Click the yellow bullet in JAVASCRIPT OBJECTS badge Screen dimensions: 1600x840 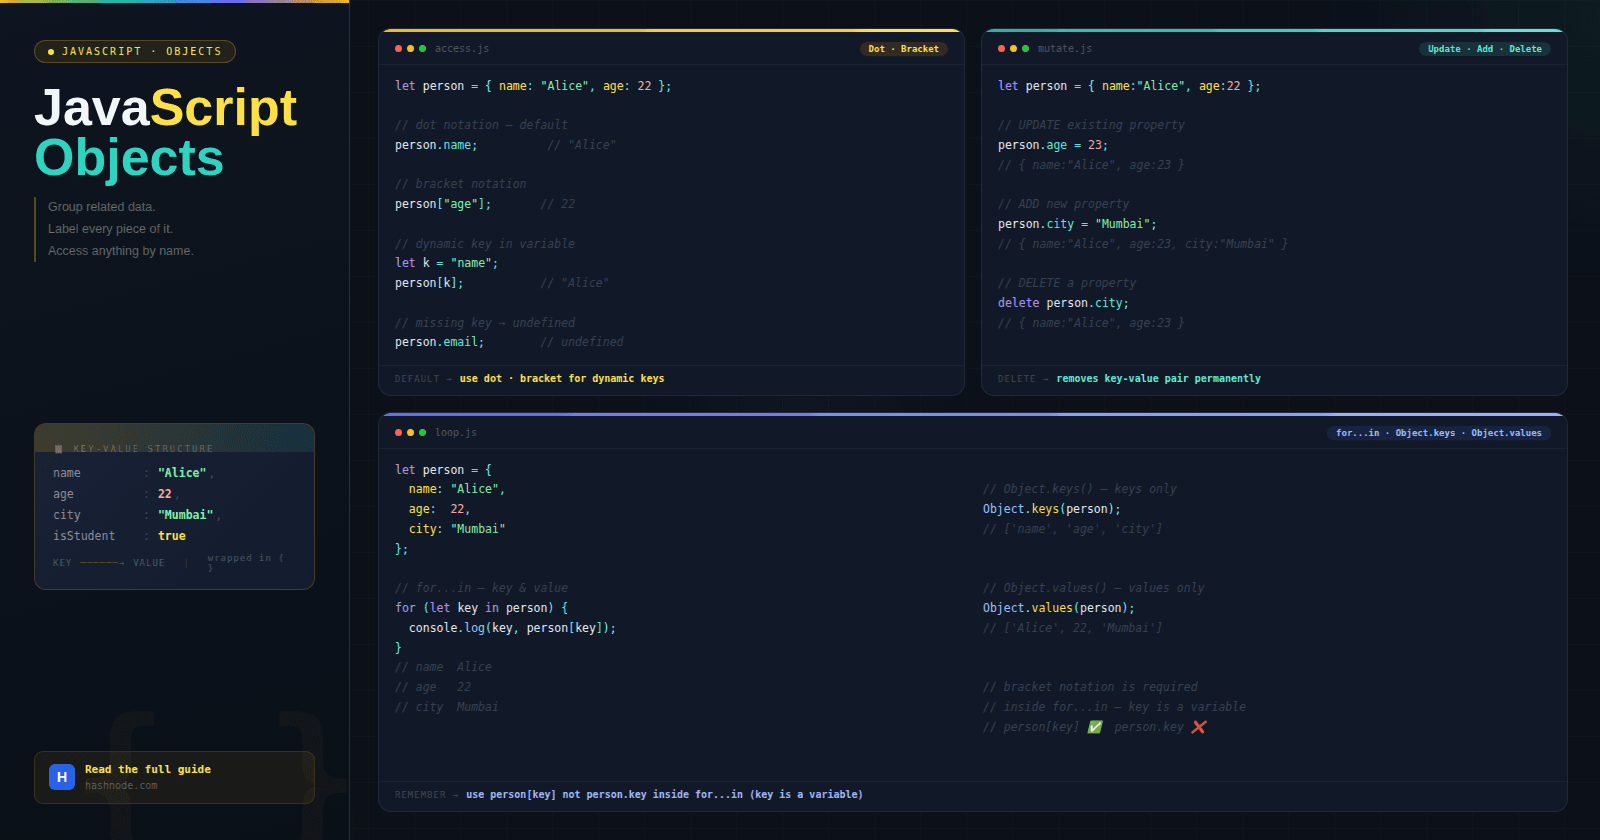tap(51, 52)
